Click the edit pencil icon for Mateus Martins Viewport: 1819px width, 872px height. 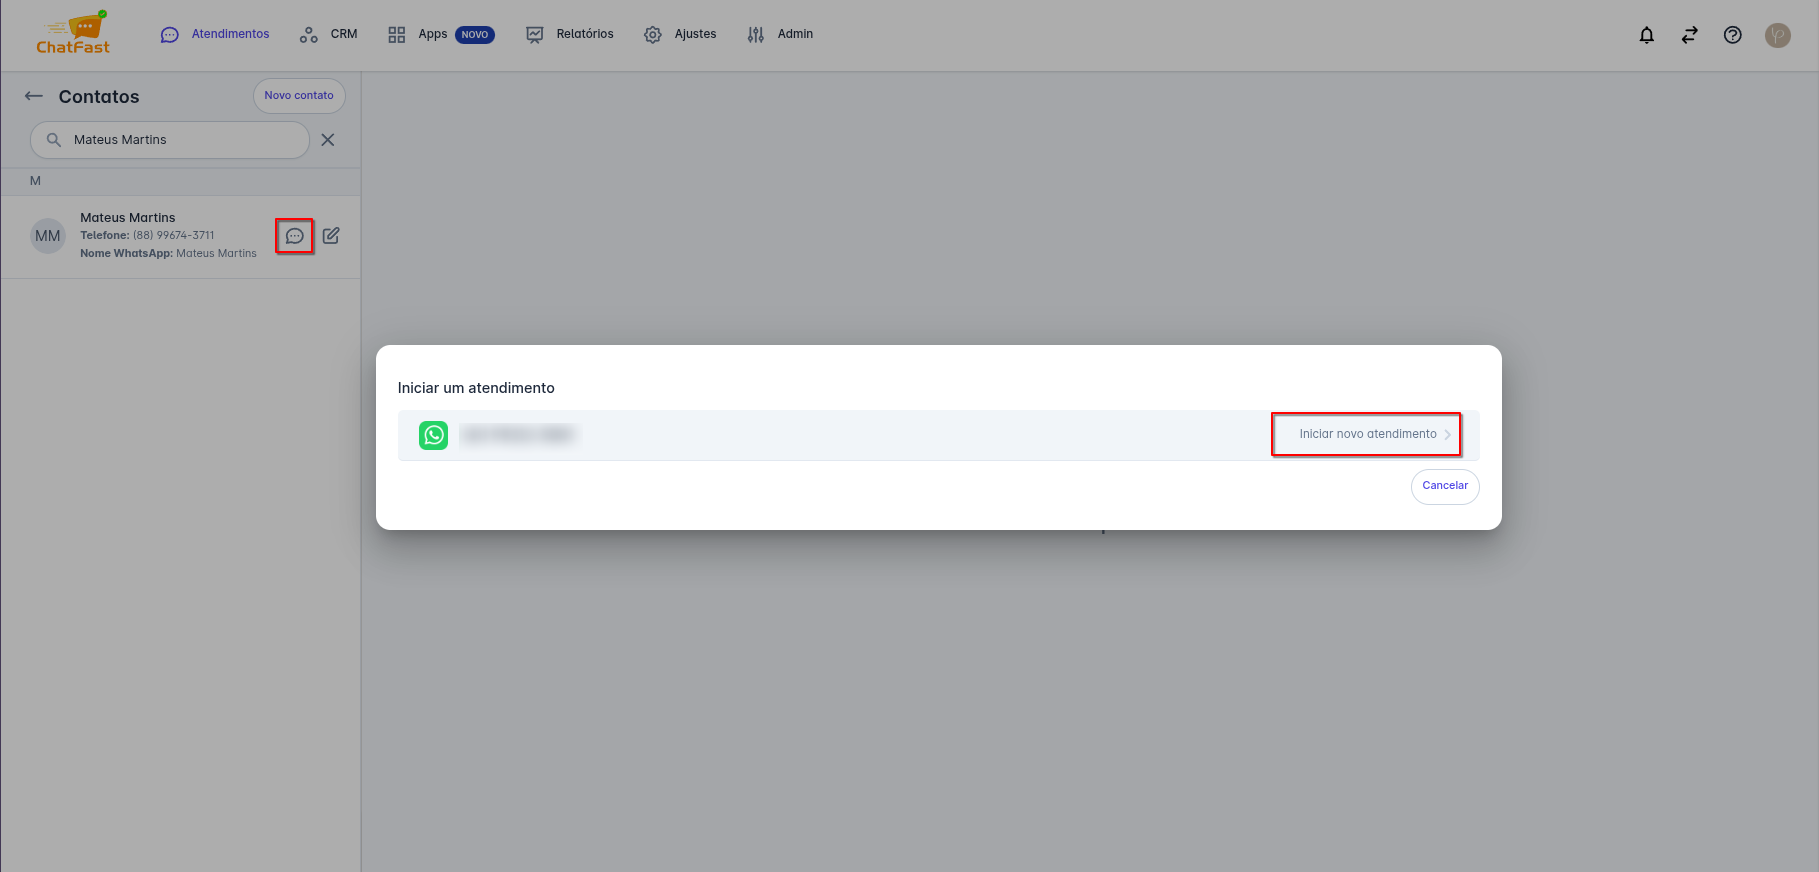[331, 236]
